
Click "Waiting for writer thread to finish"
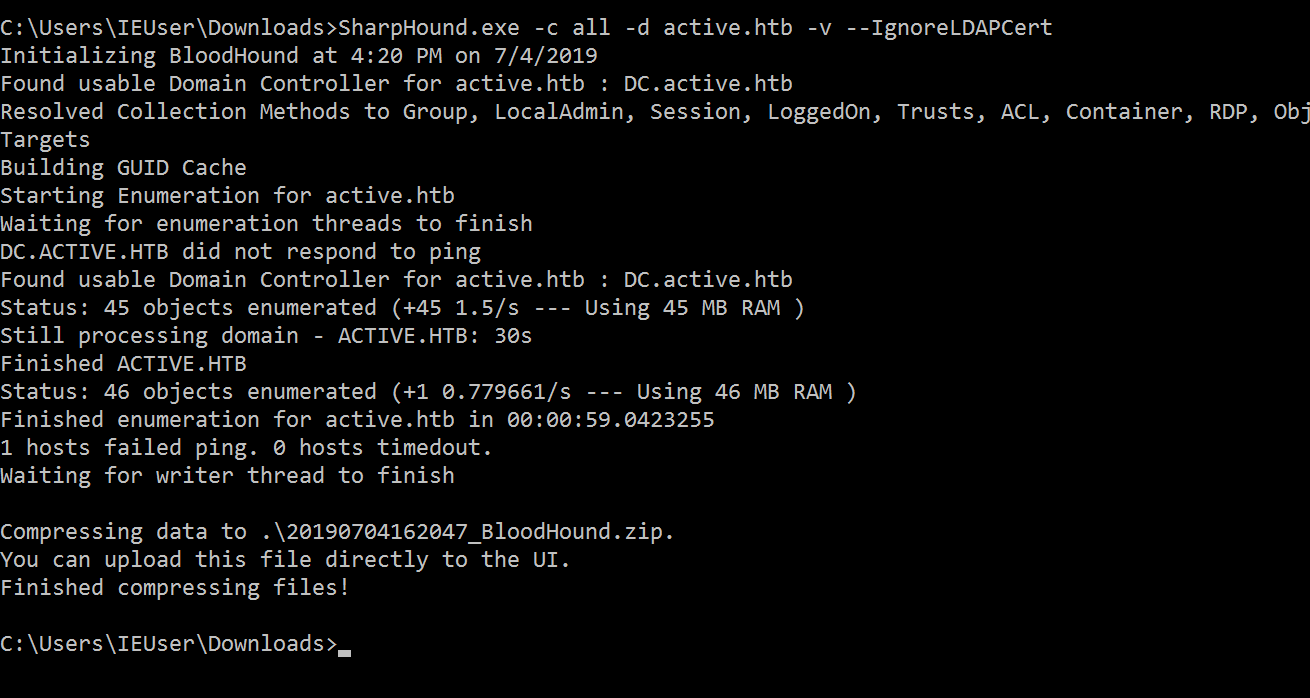coord(227,475)
